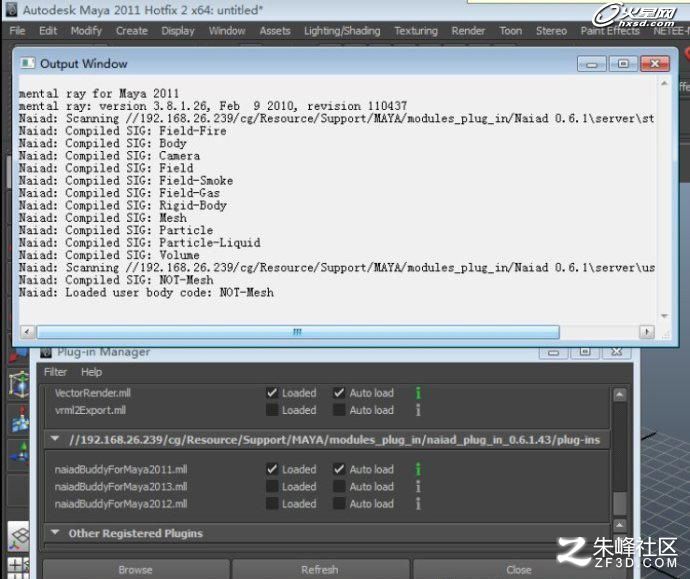Image resolution: width=690 pixels, height=579 pixels.
Task: Minimize the Output Window
Action: pyautogui.click(x=591, y=64)
